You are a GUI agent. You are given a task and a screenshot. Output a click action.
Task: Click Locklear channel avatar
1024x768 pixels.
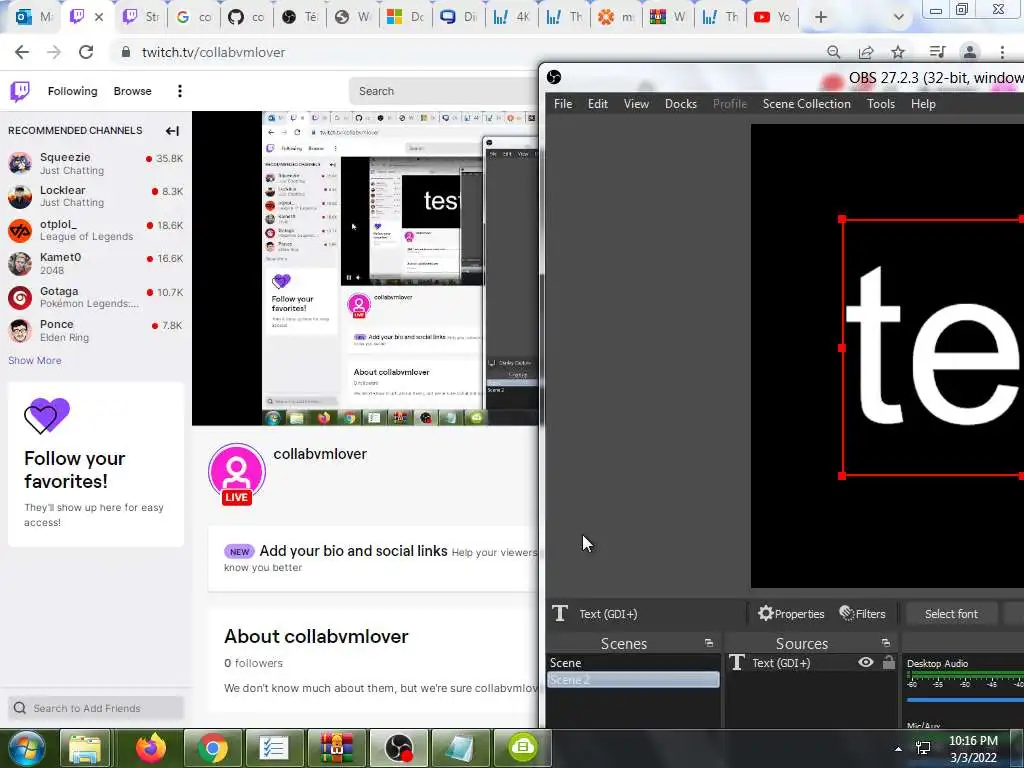click(x=20, y=196)
